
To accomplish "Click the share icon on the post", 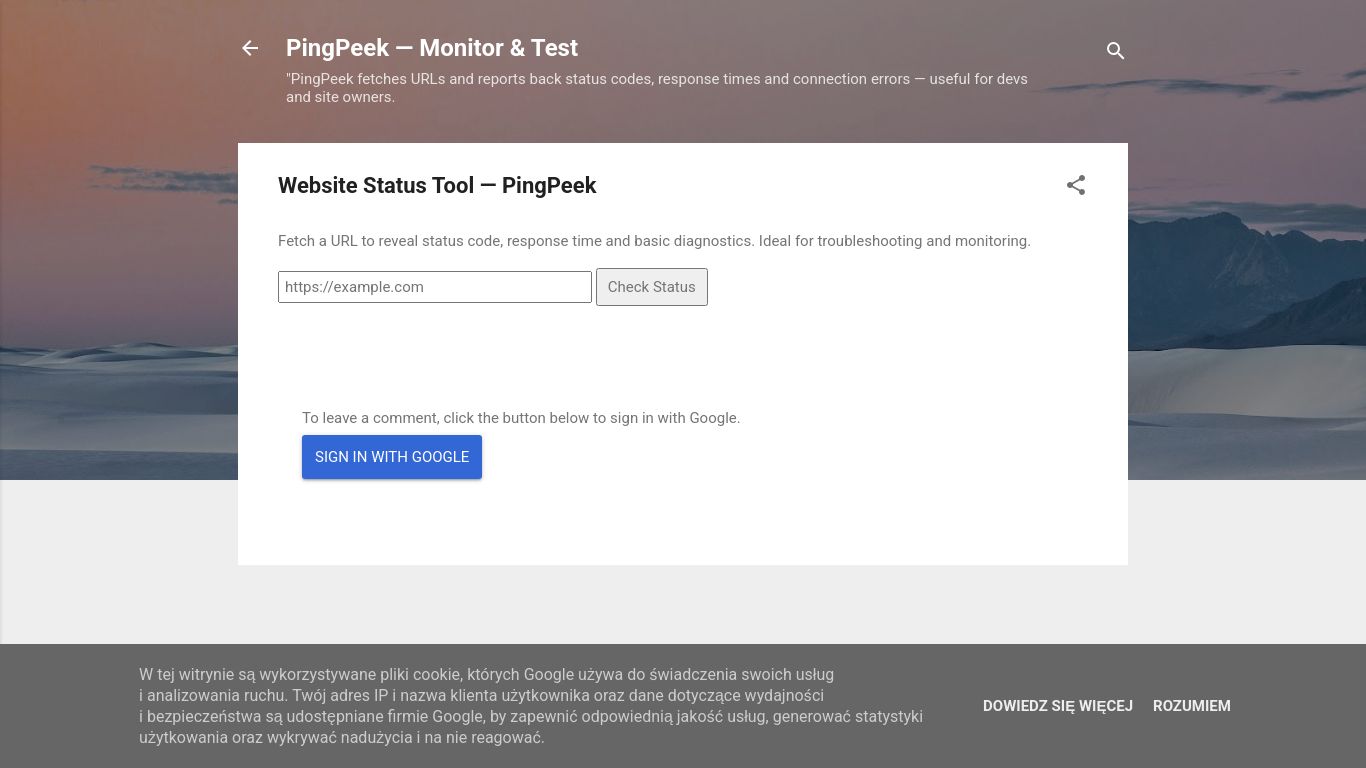I will click(1075, 185).
